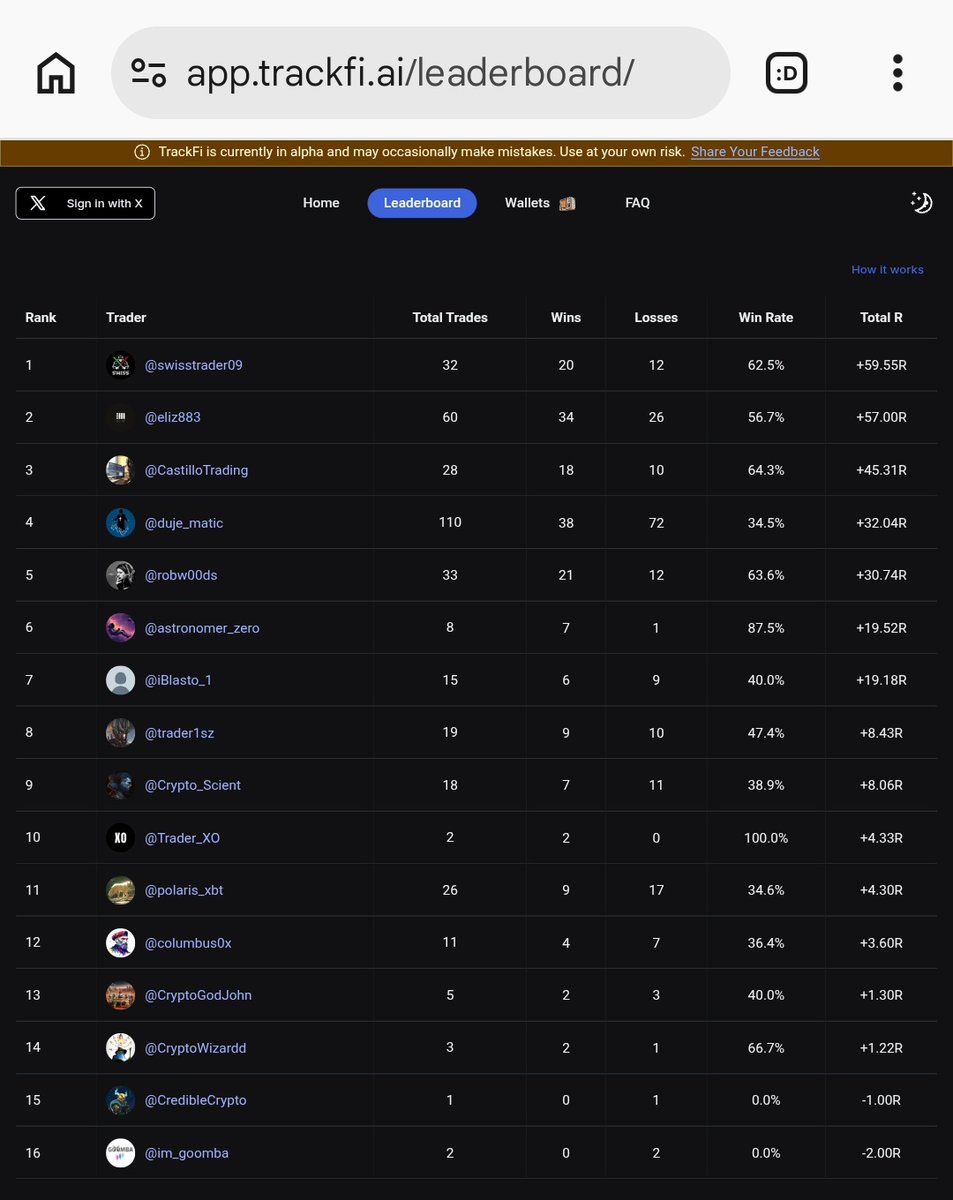The image size is (953, 1200).
Task: Open the @robw00ds trader link
Action: point(181,576)
